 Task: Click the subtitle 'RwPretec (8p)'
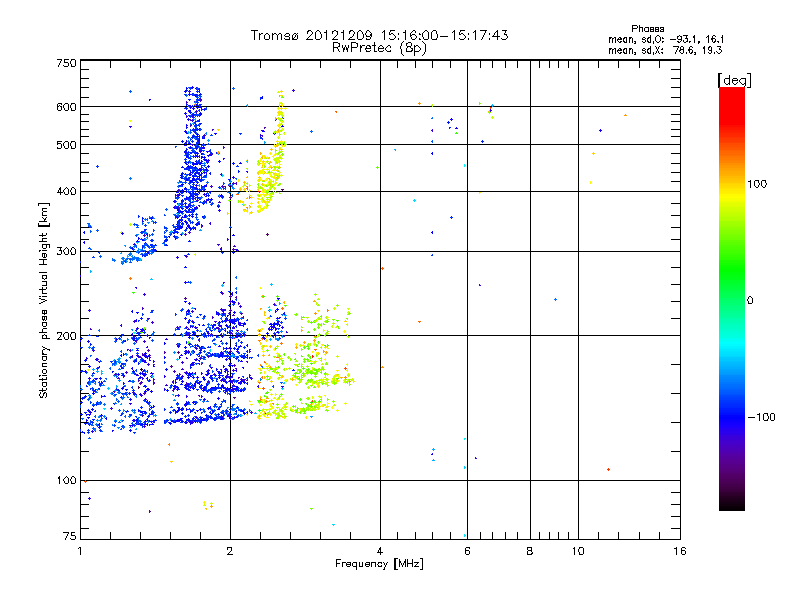379,48
